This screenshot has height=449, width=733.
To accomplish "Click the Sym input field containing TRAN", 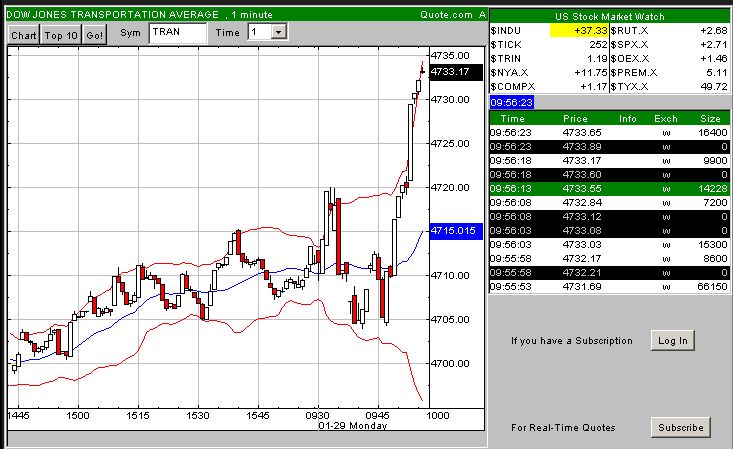I will tap(178, 33).
